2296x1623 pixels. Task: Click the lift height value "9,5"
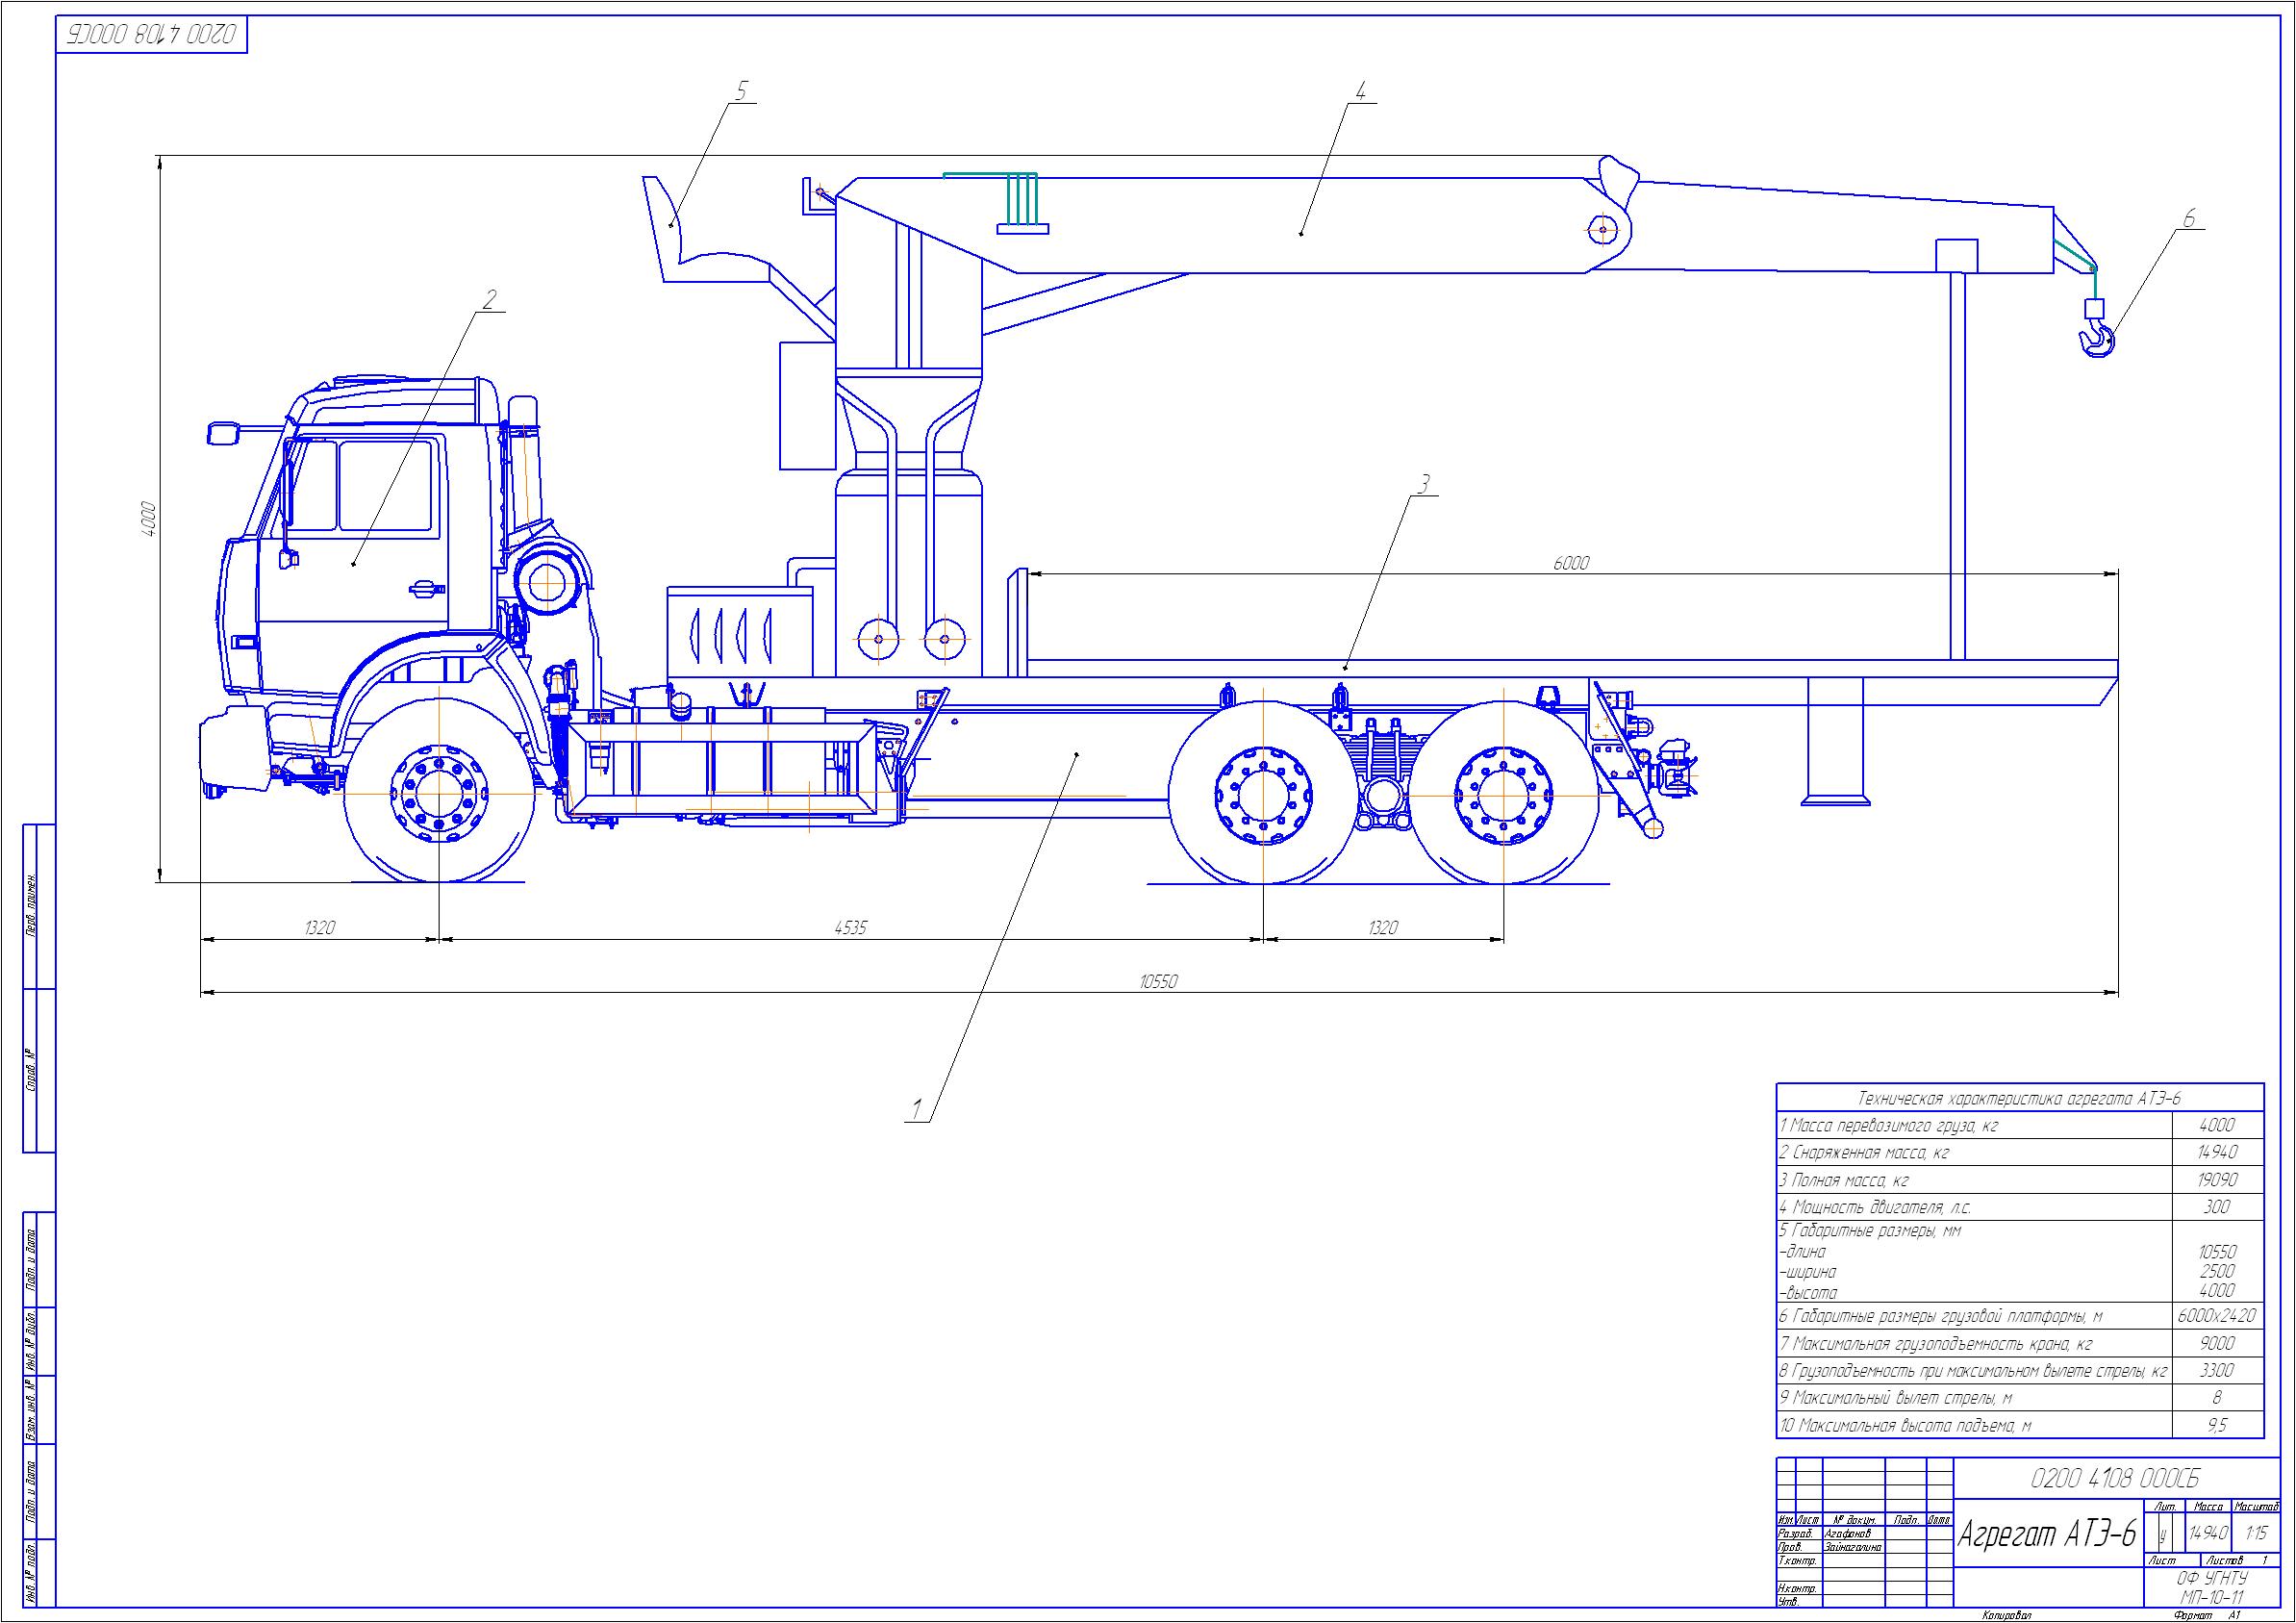[x=2217, y=1426]
